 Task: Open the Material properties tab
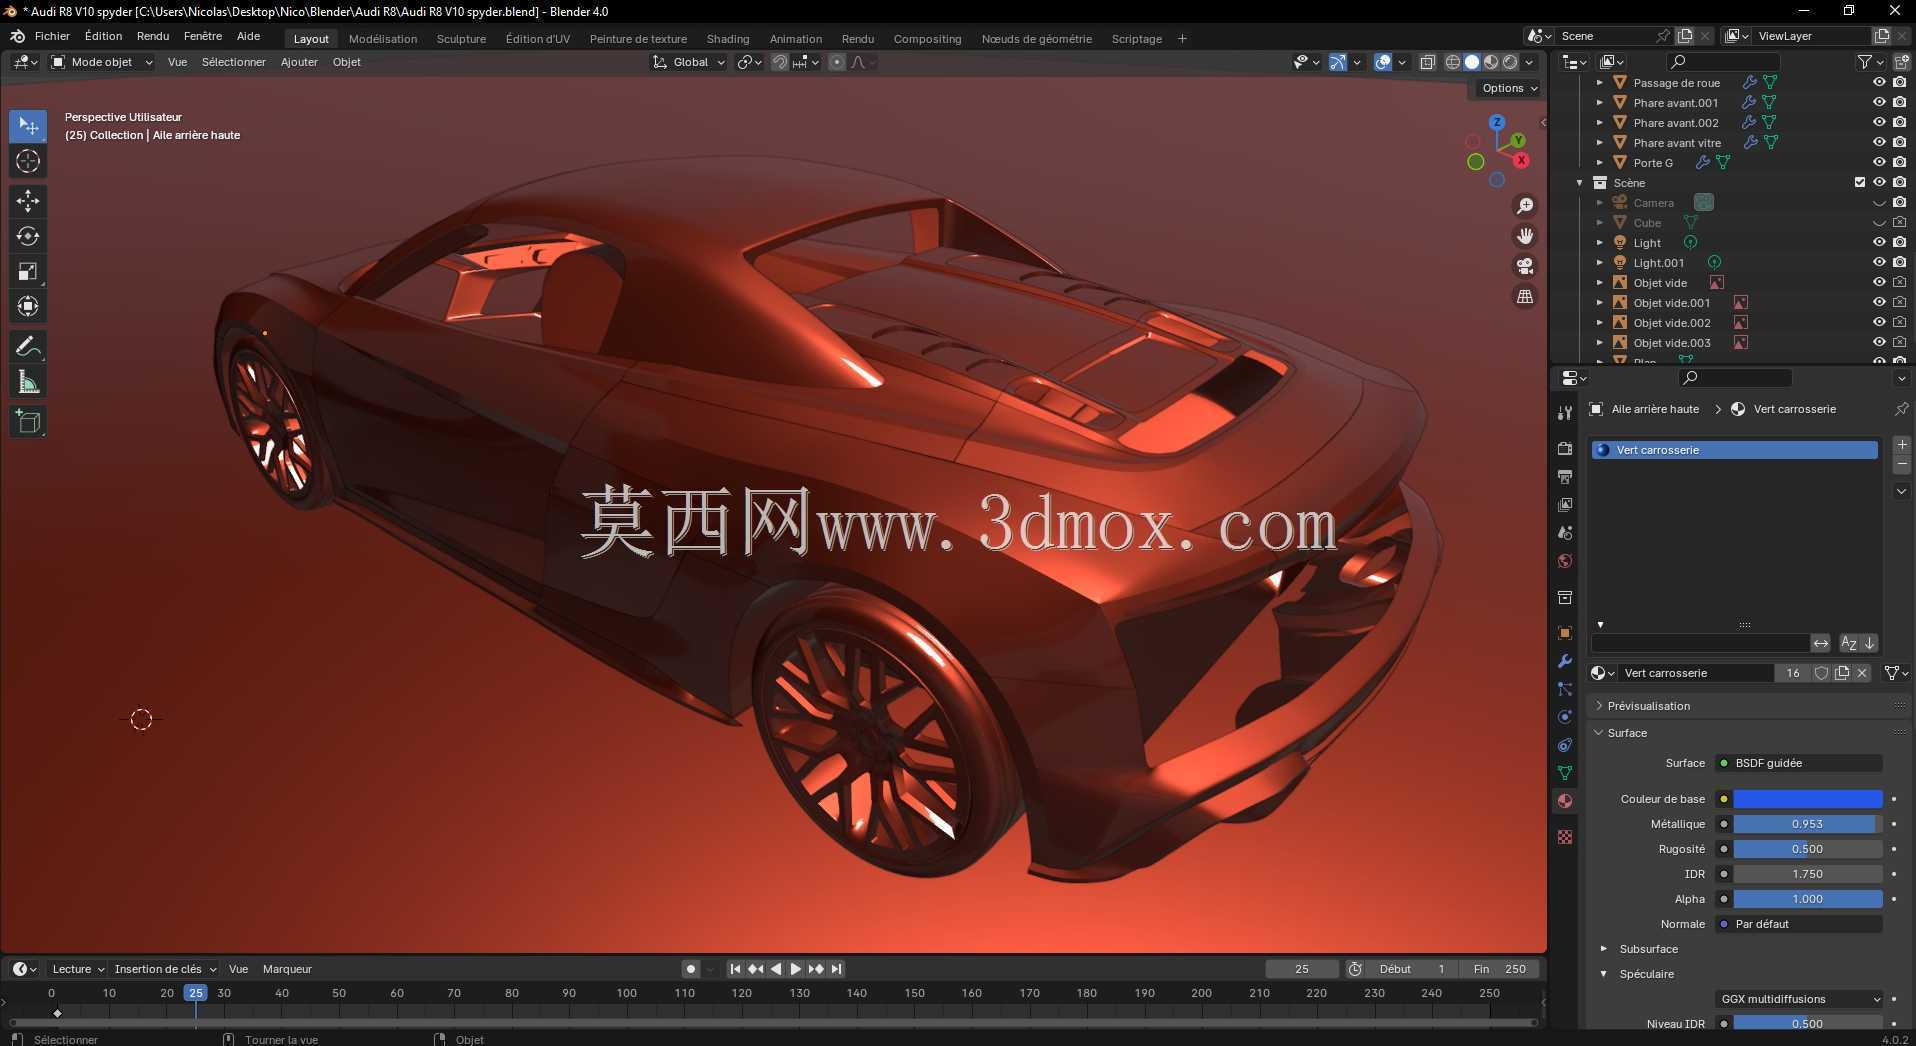click(x=1565, y=801)
